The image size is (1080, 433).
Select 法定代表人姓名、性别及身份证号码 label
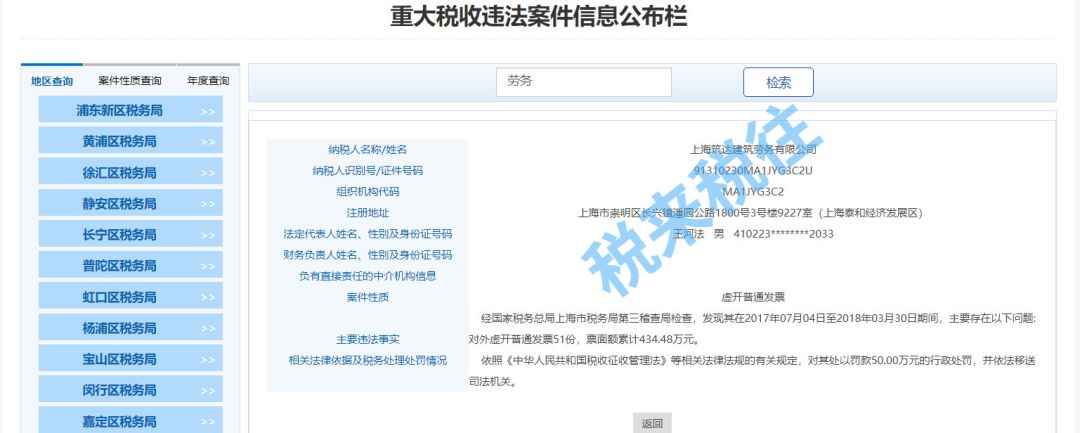[x=367, y=234]
